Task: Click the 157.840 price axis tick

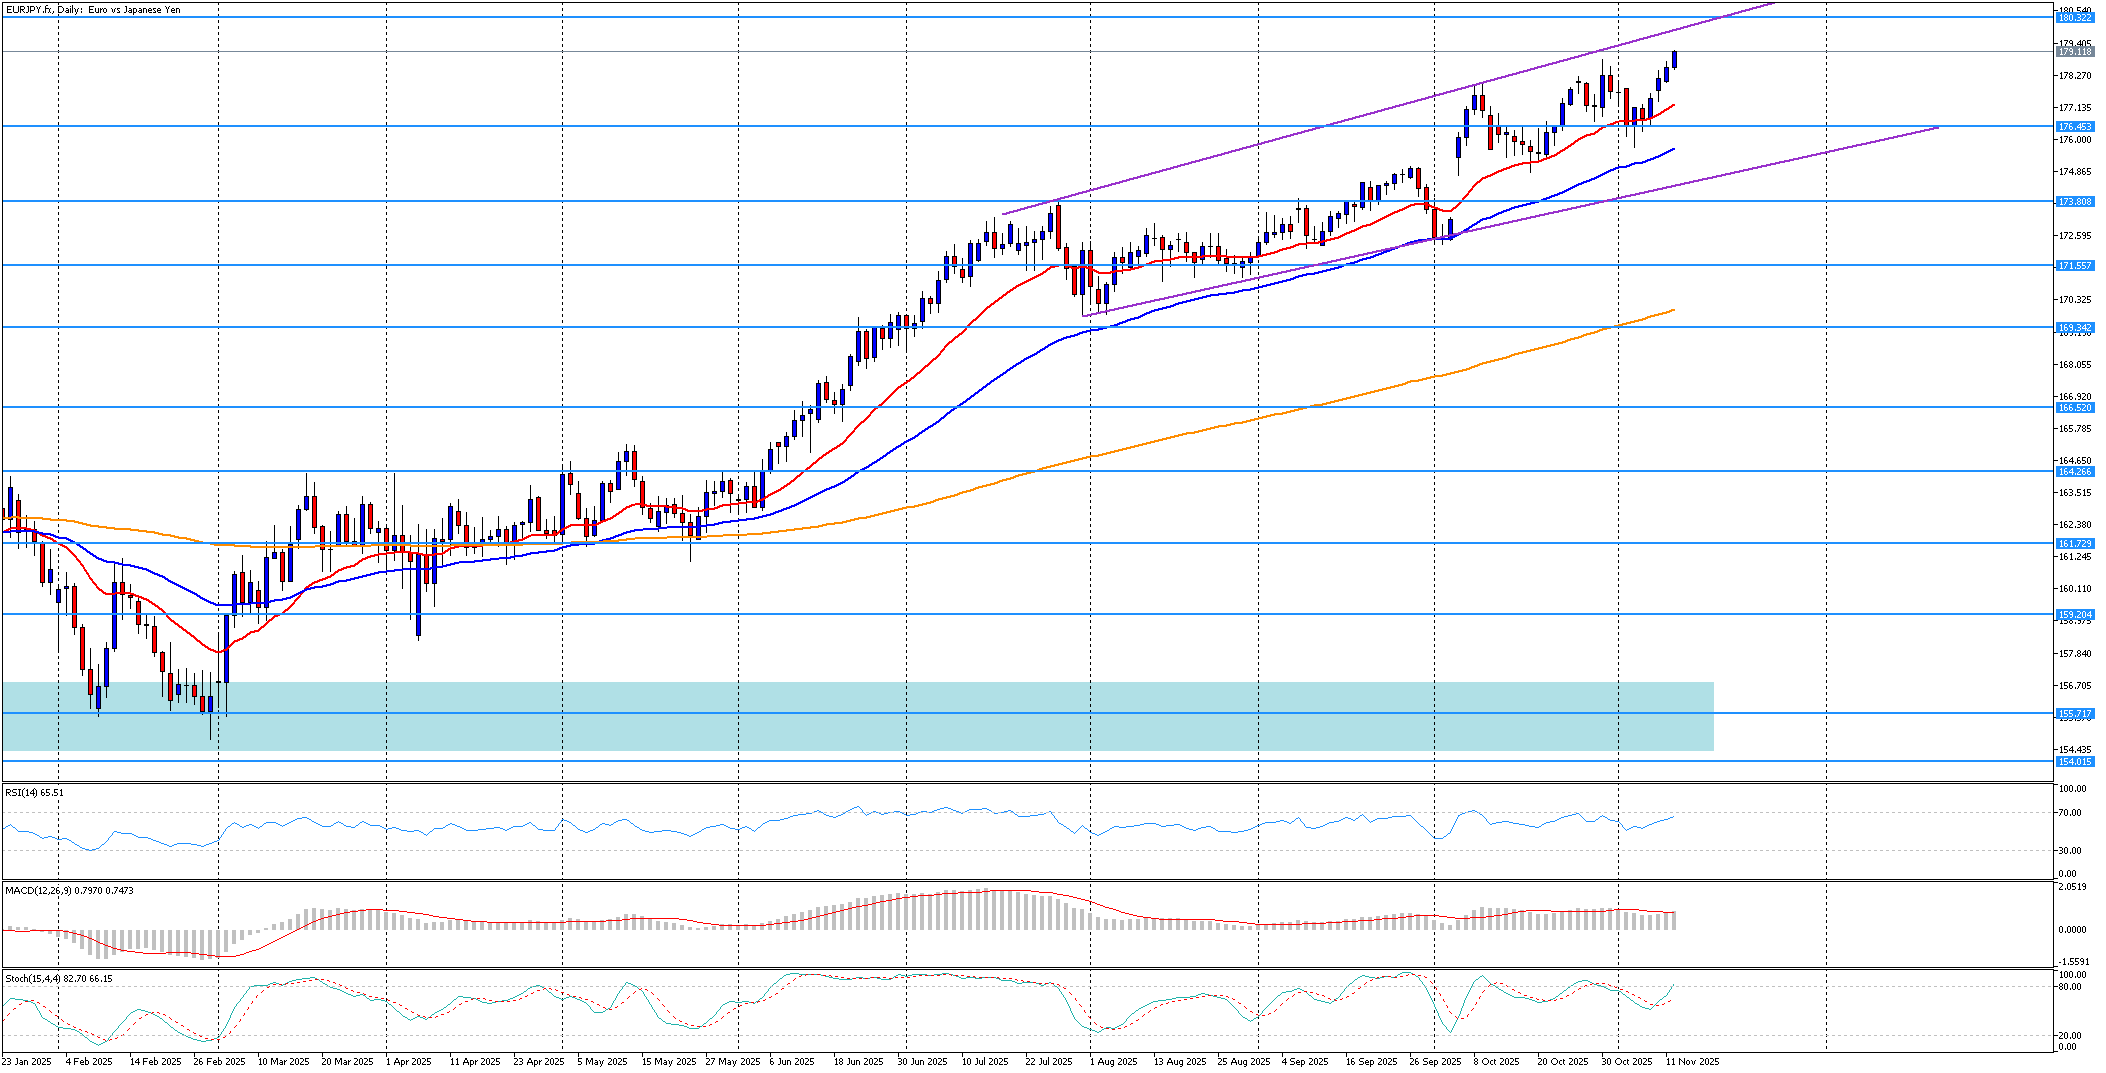Action: 2073,654
